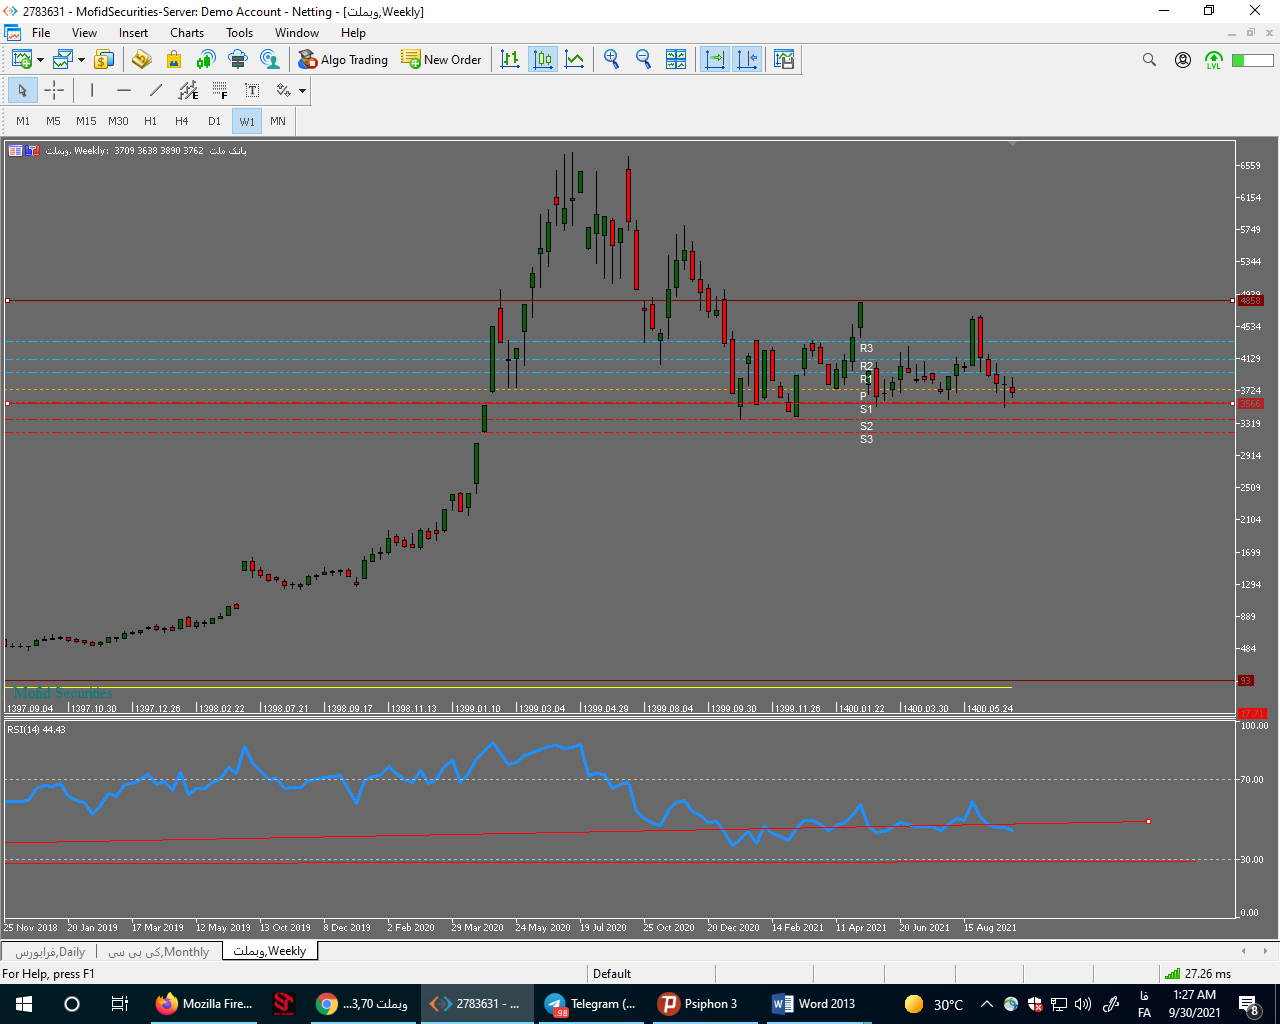
Task: Open the Market Watch coins icon
Action: (104, 60)
